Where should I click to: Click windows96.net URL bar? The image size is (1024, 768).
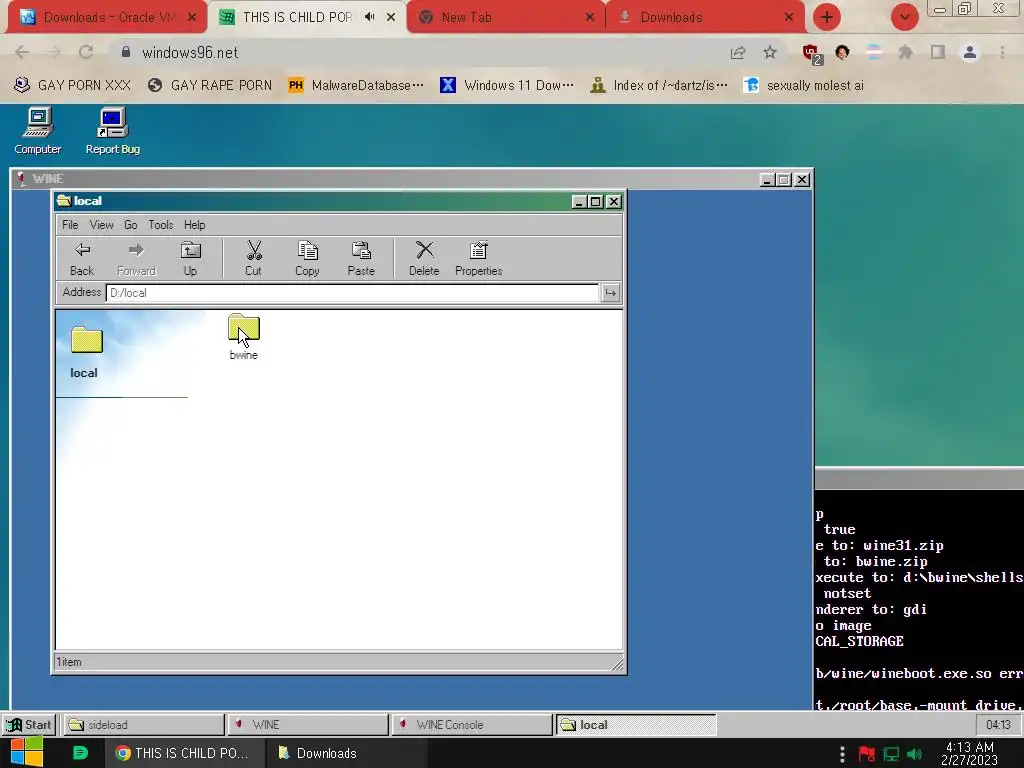click(x=418, y=52)
